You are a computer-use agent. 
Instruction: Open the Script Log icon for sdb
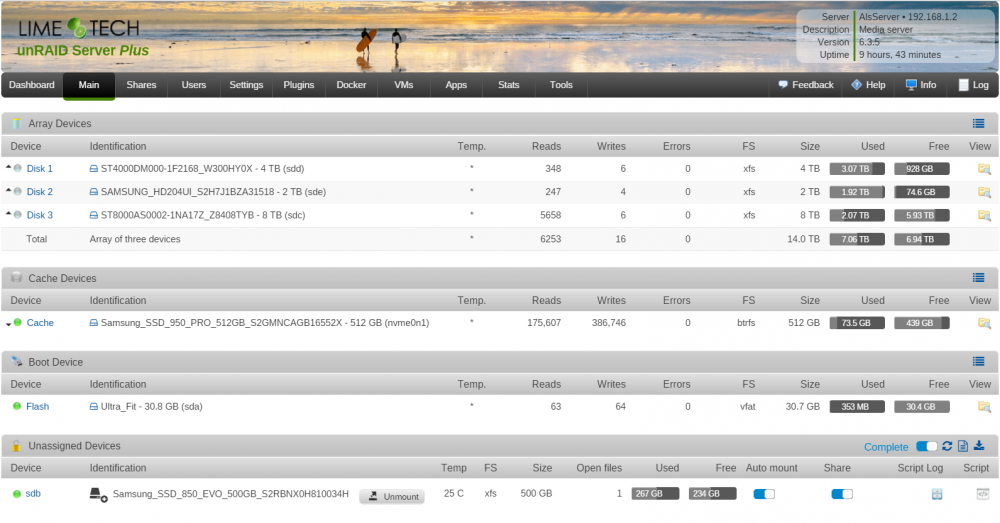pyautogui.click(x=937, y=494)
